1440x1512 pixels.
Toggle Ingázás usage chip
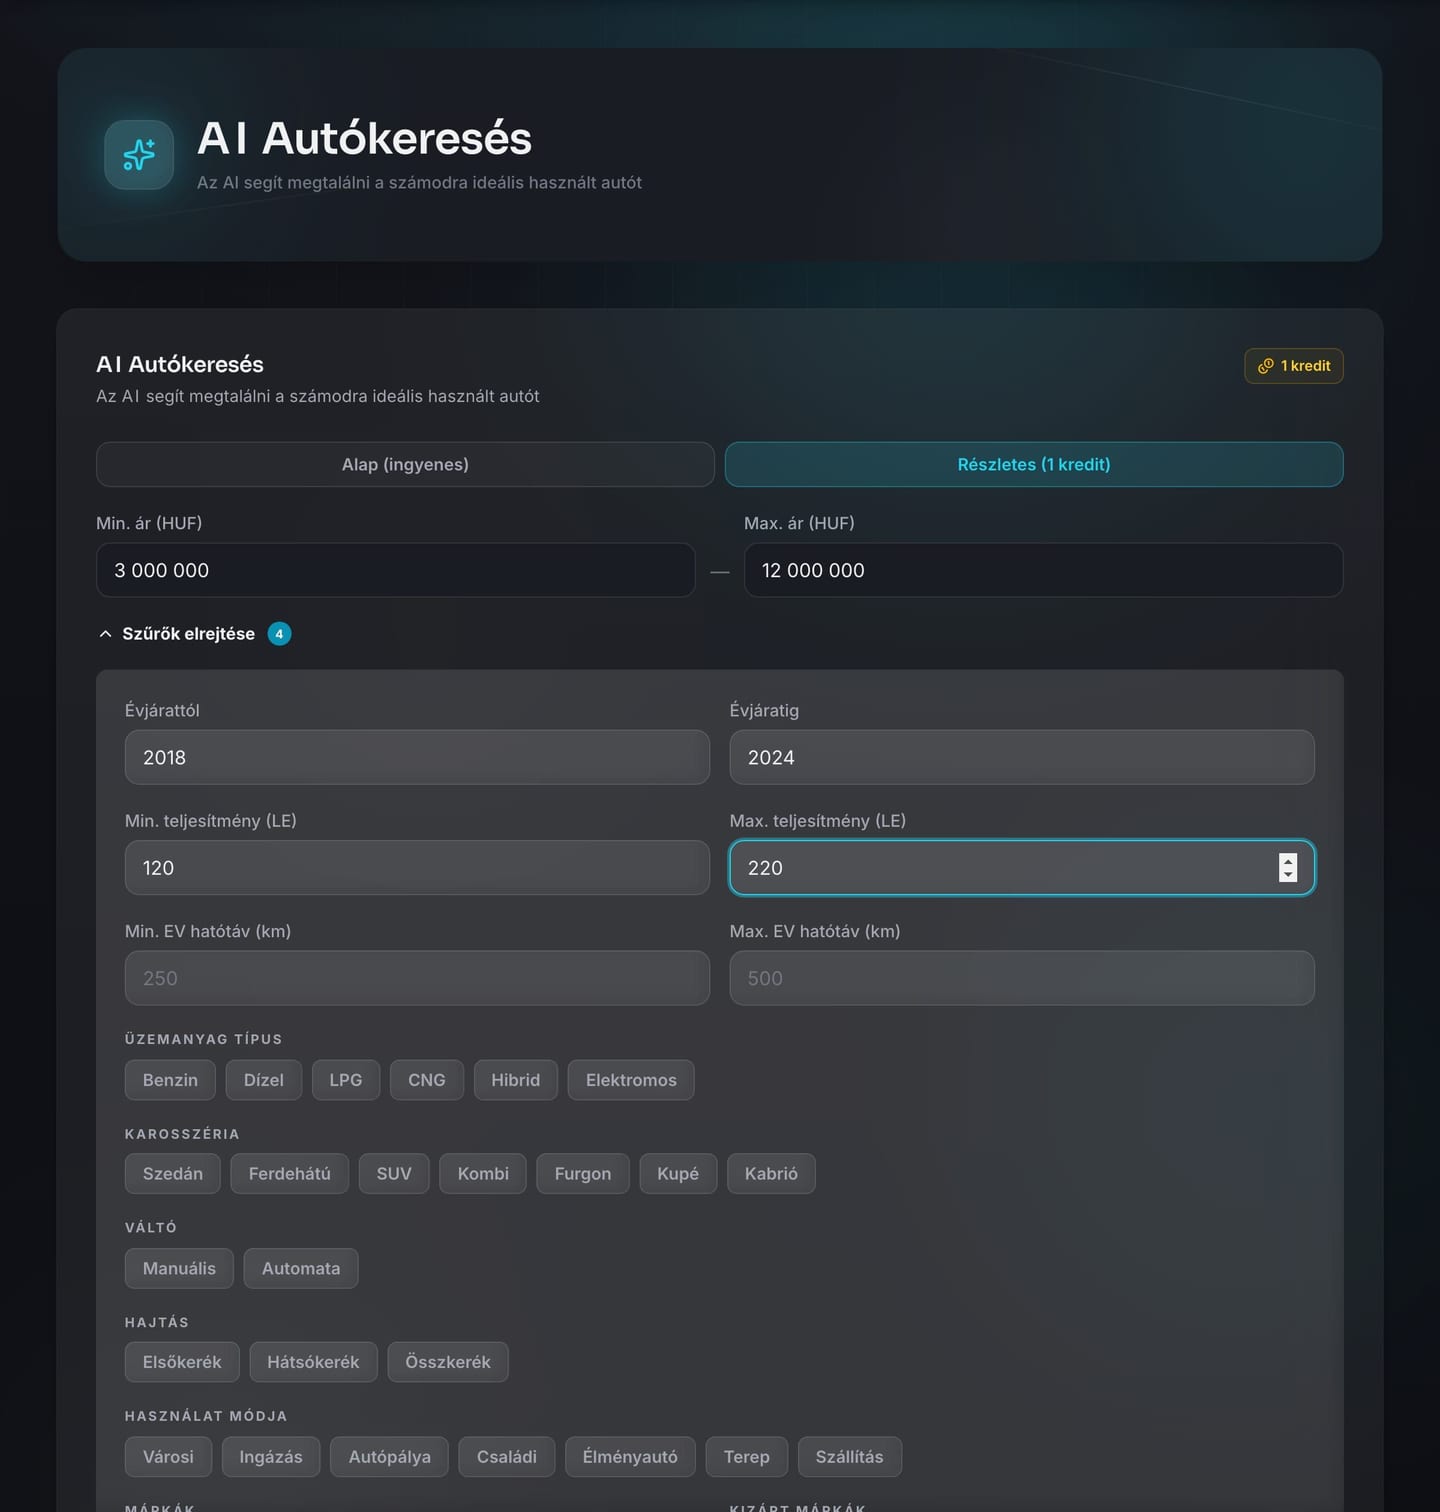[x=271, y=1457]
